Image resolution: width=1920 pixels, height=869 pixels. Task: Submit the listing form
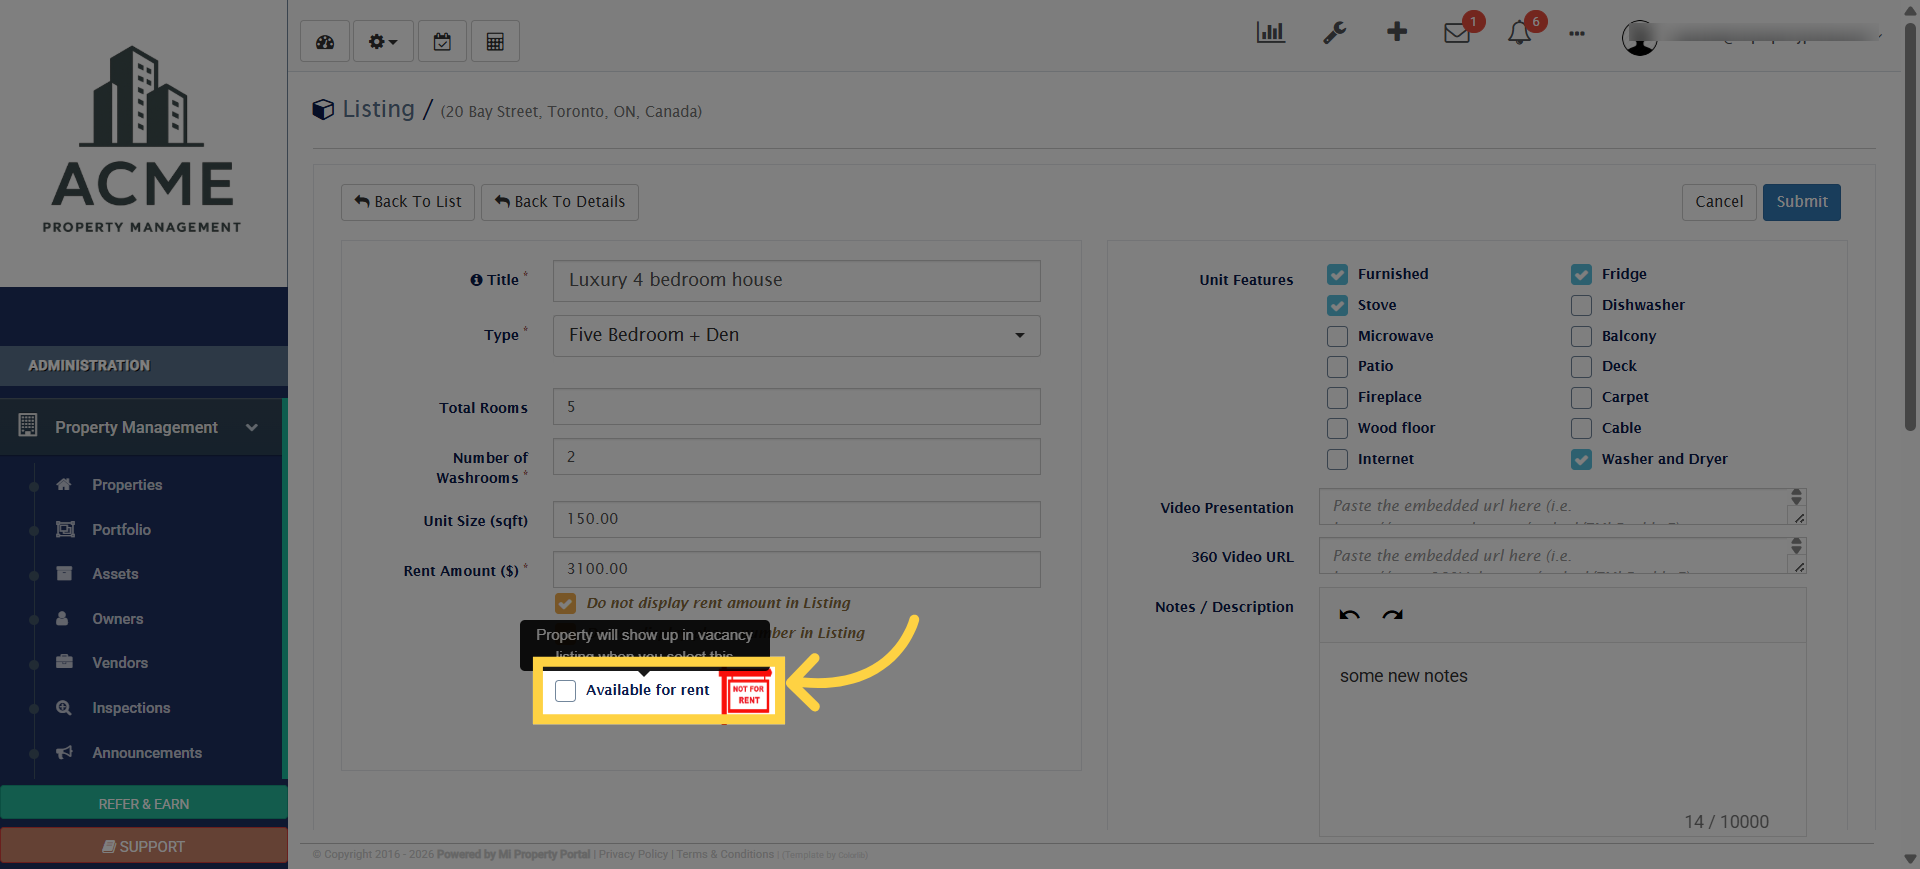1802,202
